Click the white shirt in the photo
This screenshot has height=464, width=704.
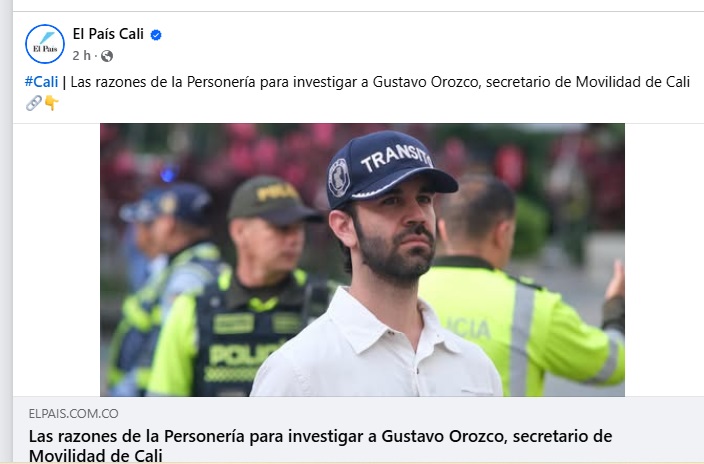click(377, 348)
